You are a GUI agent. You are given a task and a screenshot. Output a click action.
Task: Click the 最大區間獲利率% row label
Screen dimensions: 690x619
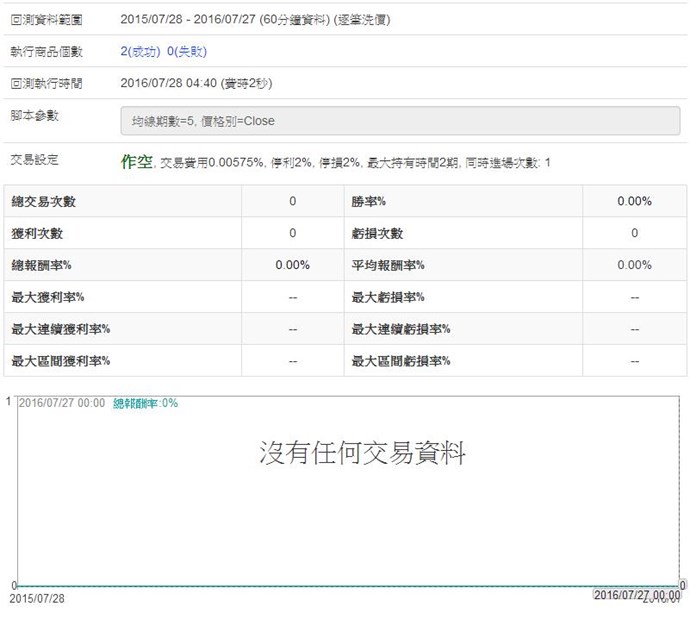pos(61,361)
